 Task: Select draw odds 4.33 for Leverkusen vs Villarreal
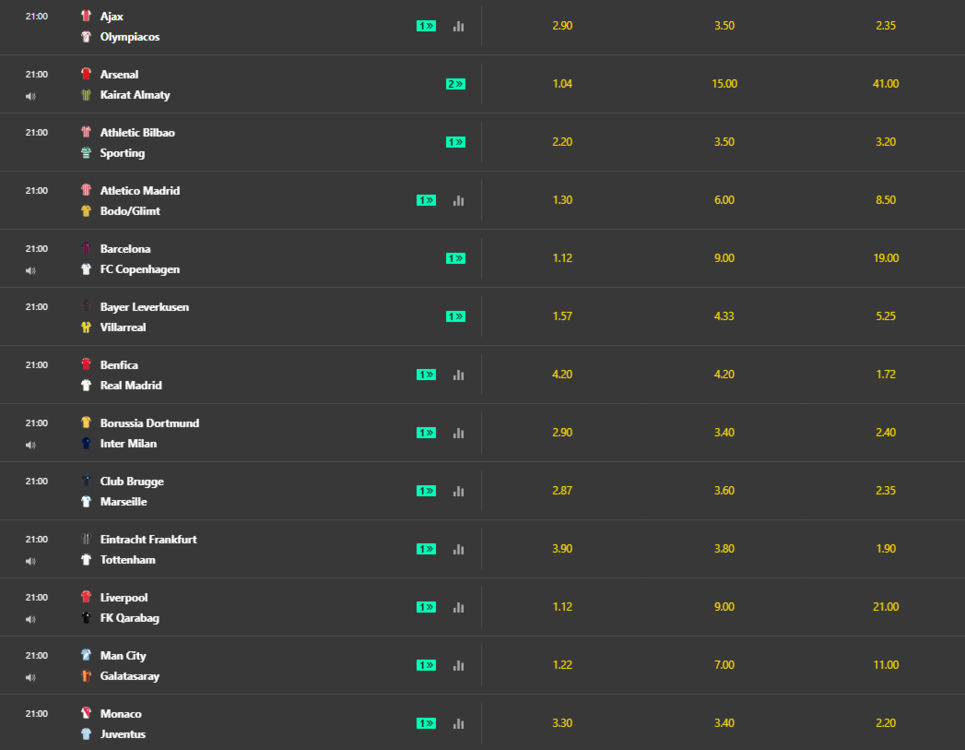pos(724,316)
